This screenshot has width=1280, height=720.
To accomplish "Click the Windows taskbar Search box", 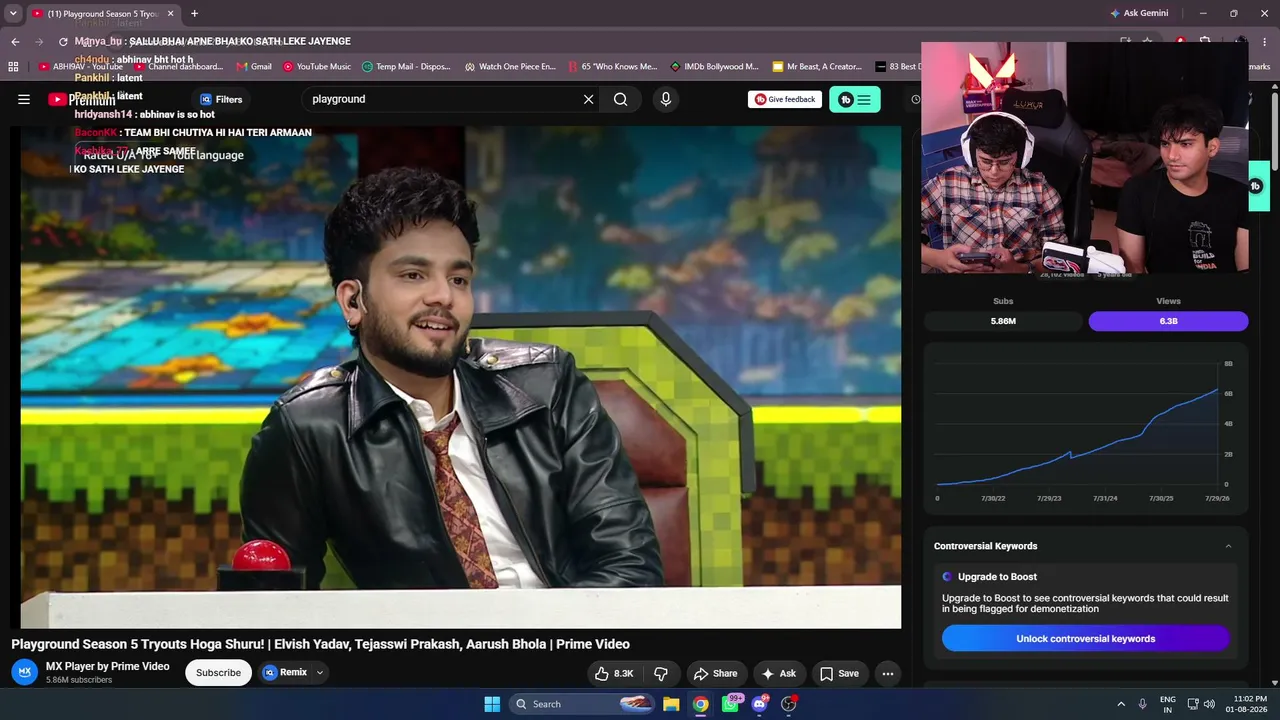I will [583, 704].
